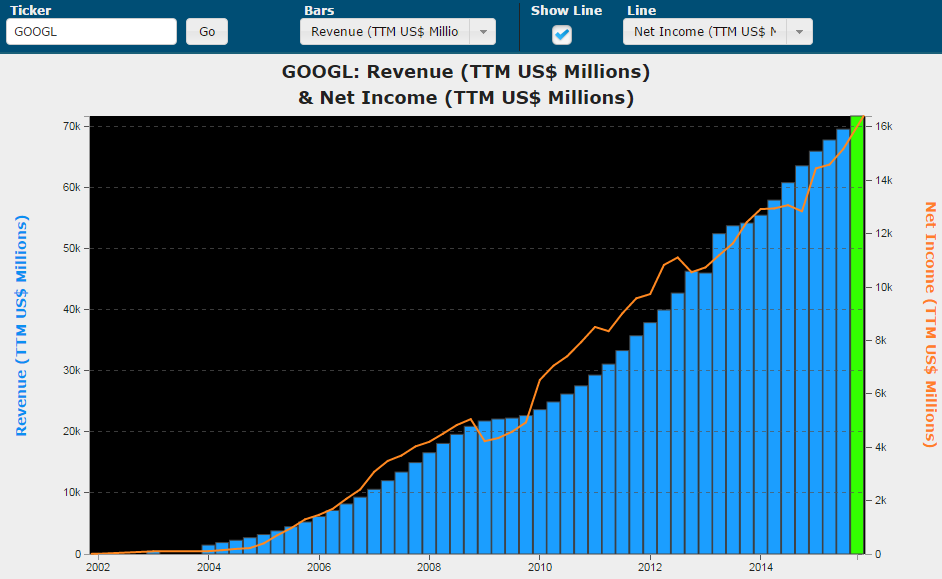
Task: Uncheck the Show Line checkbox
Action: click(x=562, y=35)
